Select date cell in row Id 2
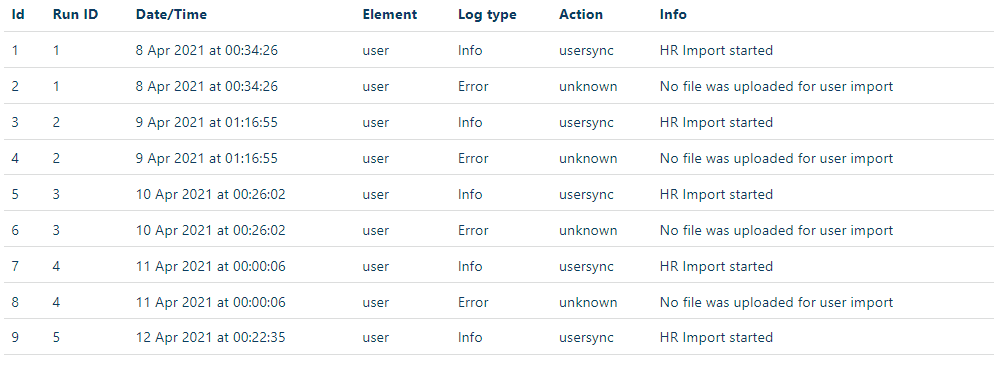1007x368 pixels. tap(207, 86)
